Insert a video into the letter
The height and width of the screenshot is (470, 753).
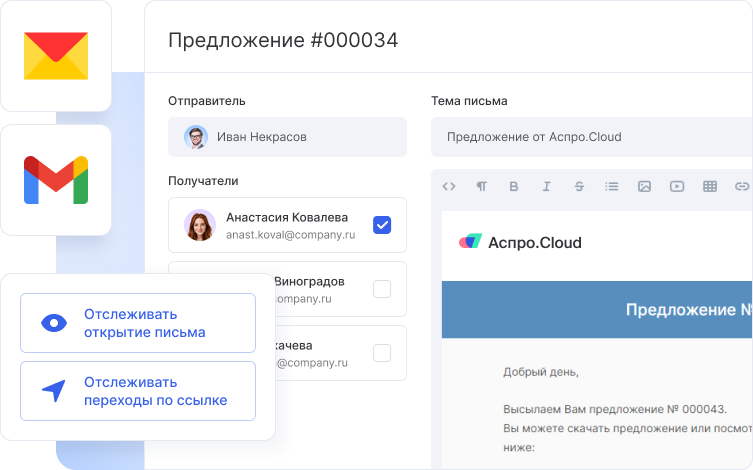coord(677,186)
